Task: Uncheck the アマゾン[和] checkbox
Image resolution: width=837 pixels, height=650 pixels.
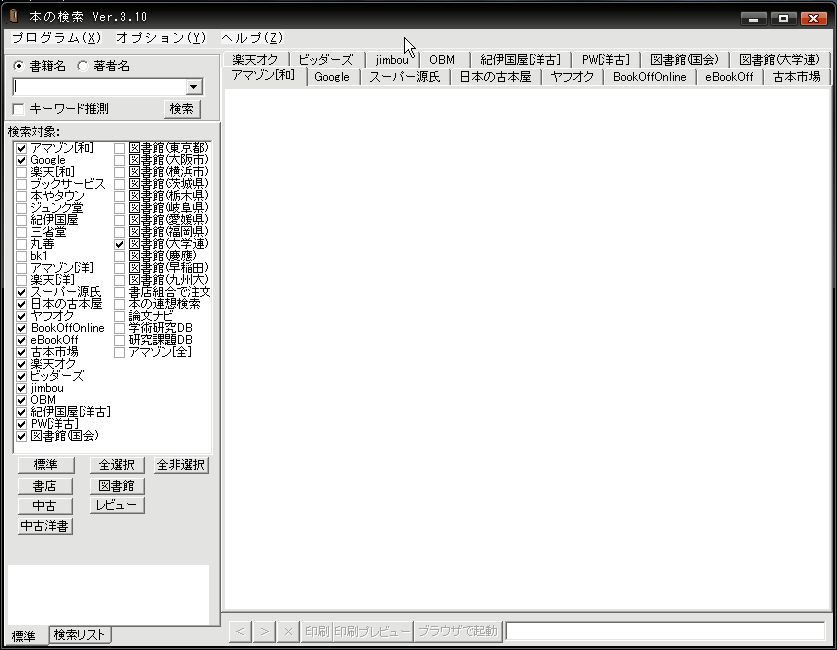Action: [x=21, y=148]
